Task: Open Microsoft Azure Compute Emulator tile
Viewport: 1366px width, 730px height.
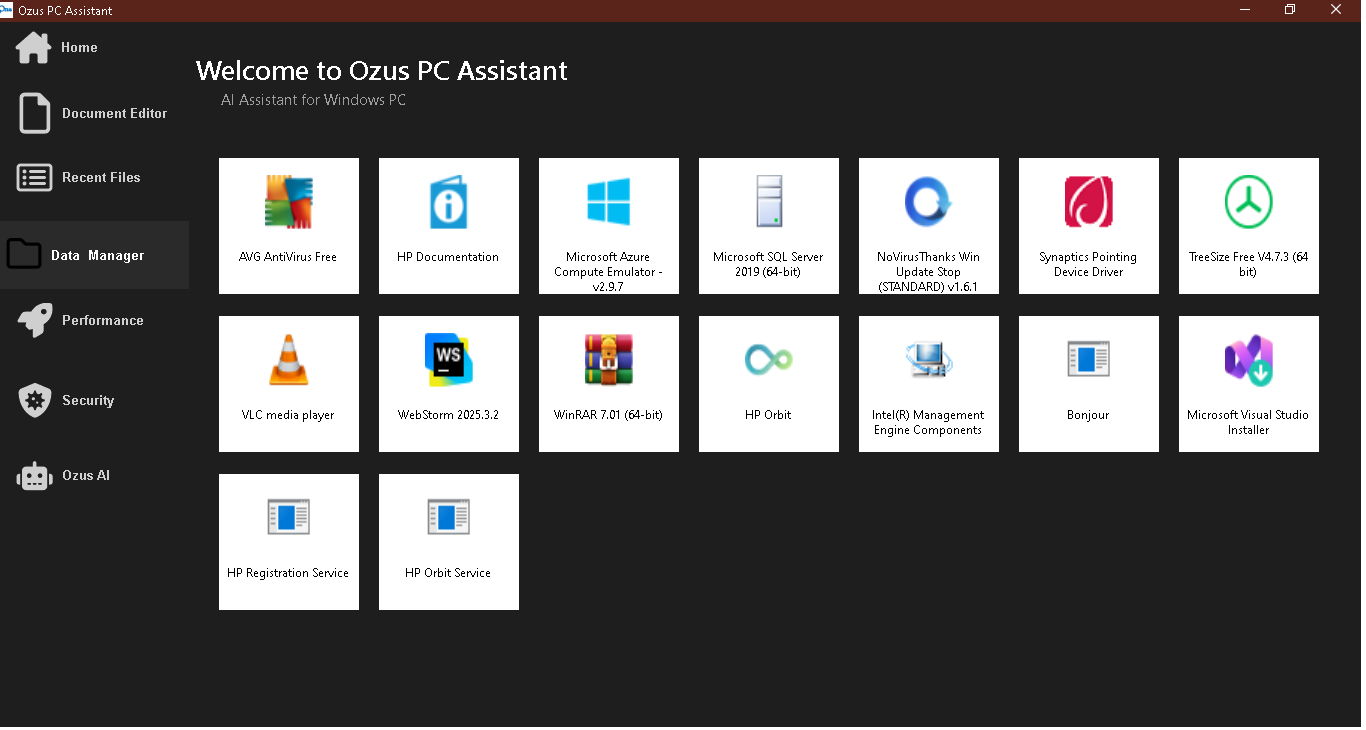Action: [x=608, y=225]
